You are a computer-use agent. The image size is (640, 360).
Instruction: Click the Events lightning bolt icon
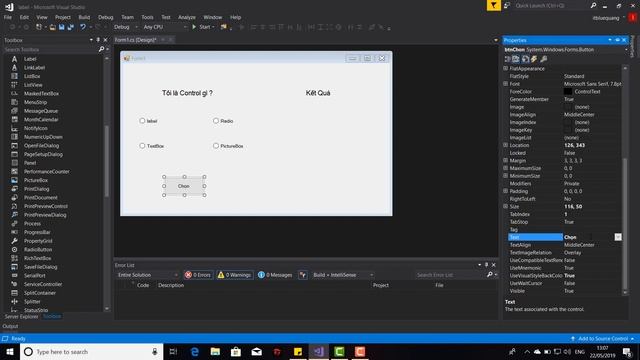[x=534, y=59]
